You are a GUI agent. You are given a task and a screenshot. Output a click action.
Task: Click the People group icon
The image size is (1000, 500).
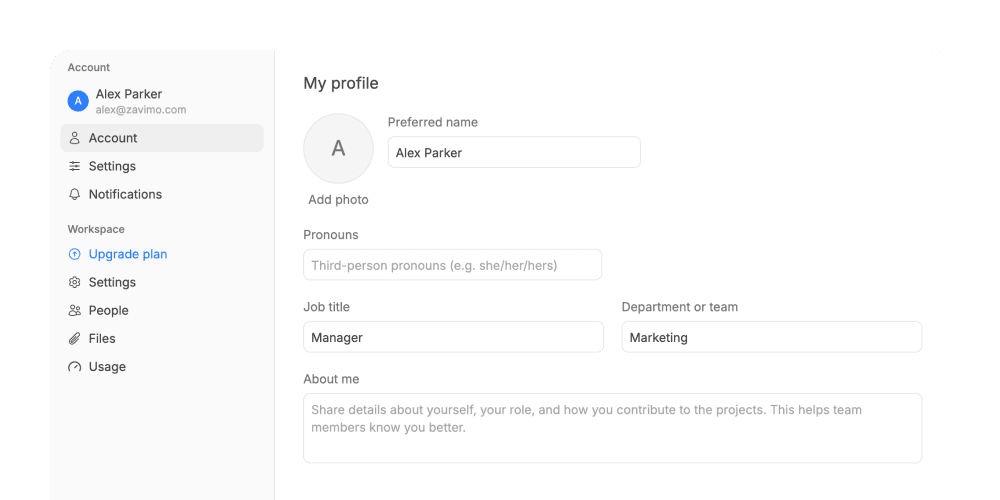[75, 310]
